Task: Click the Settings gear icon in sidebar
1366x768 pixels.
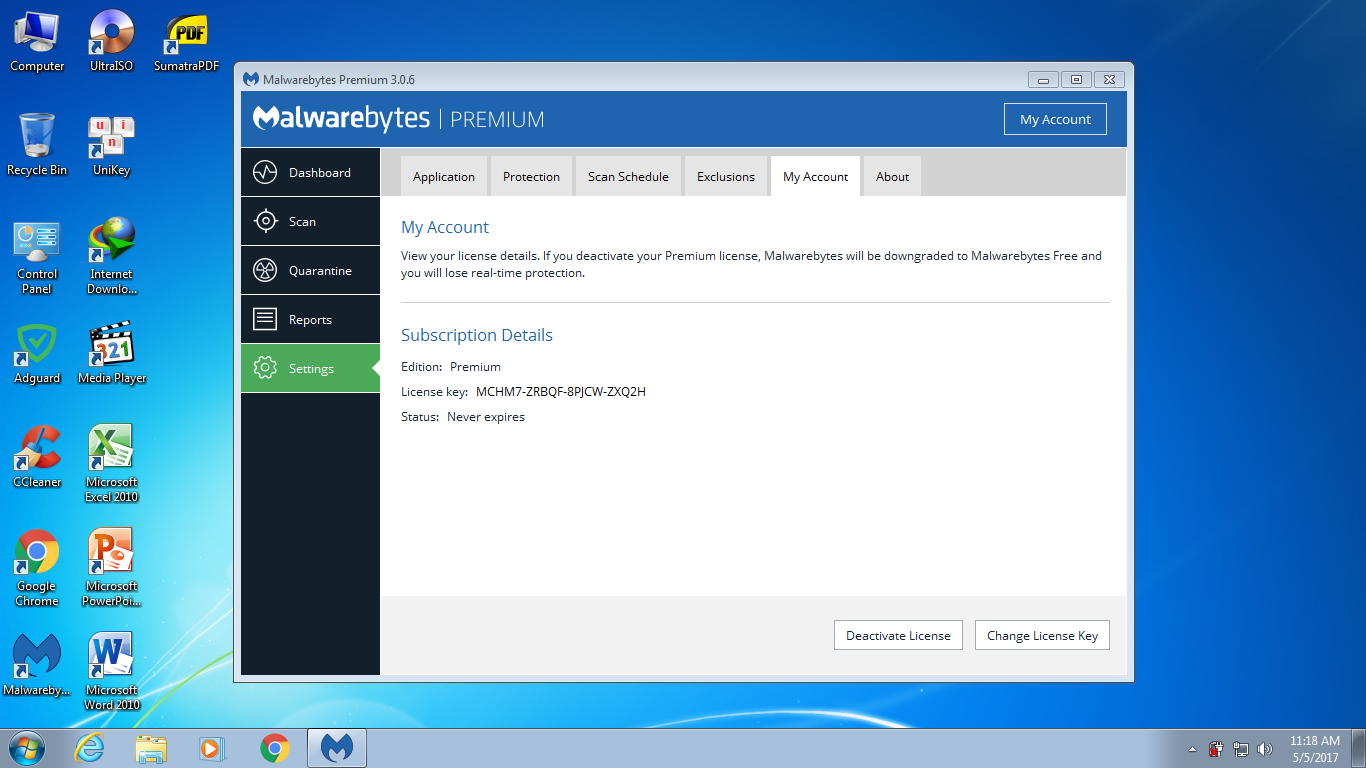Action: click(265, 368)
